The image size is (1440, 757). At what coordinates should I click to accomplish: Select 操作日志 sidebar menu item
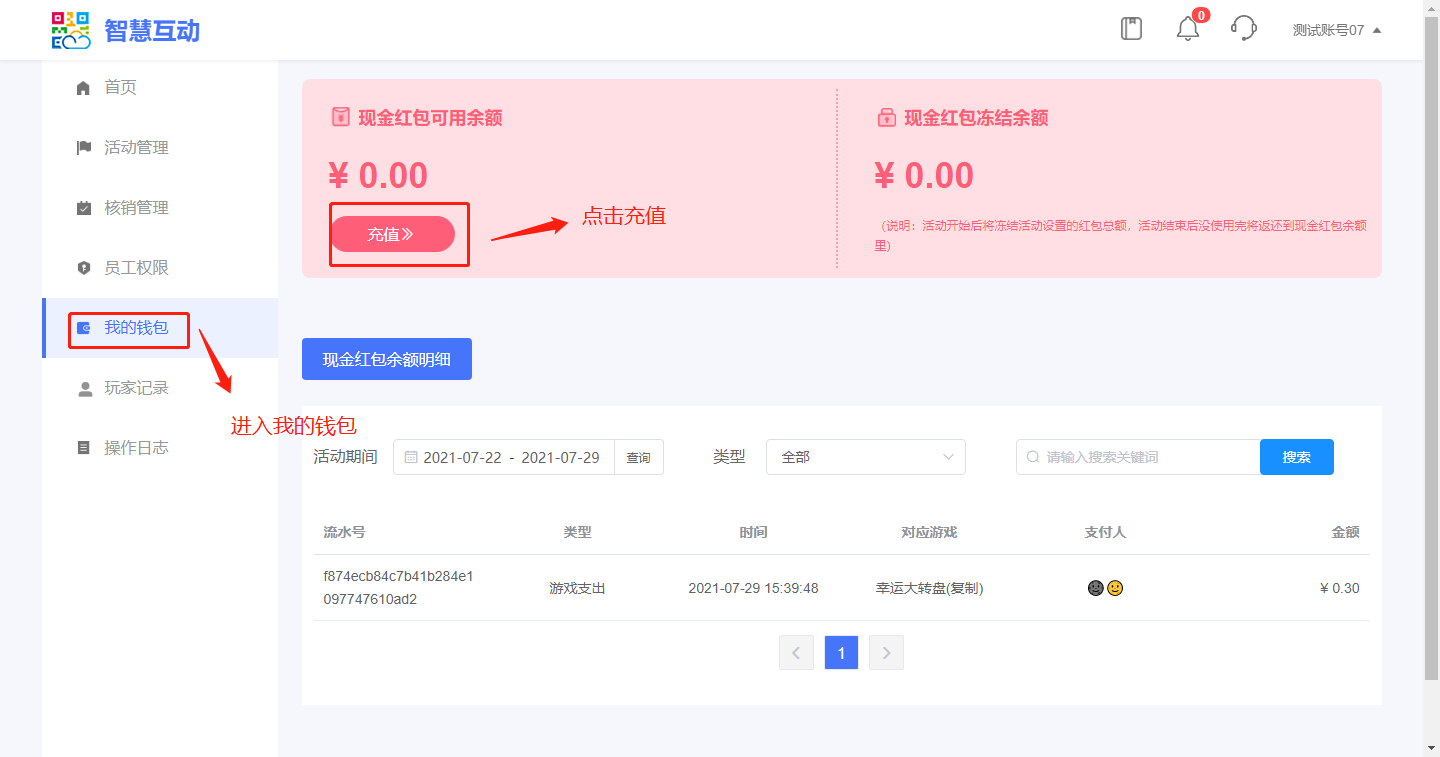tap(136, 448)
